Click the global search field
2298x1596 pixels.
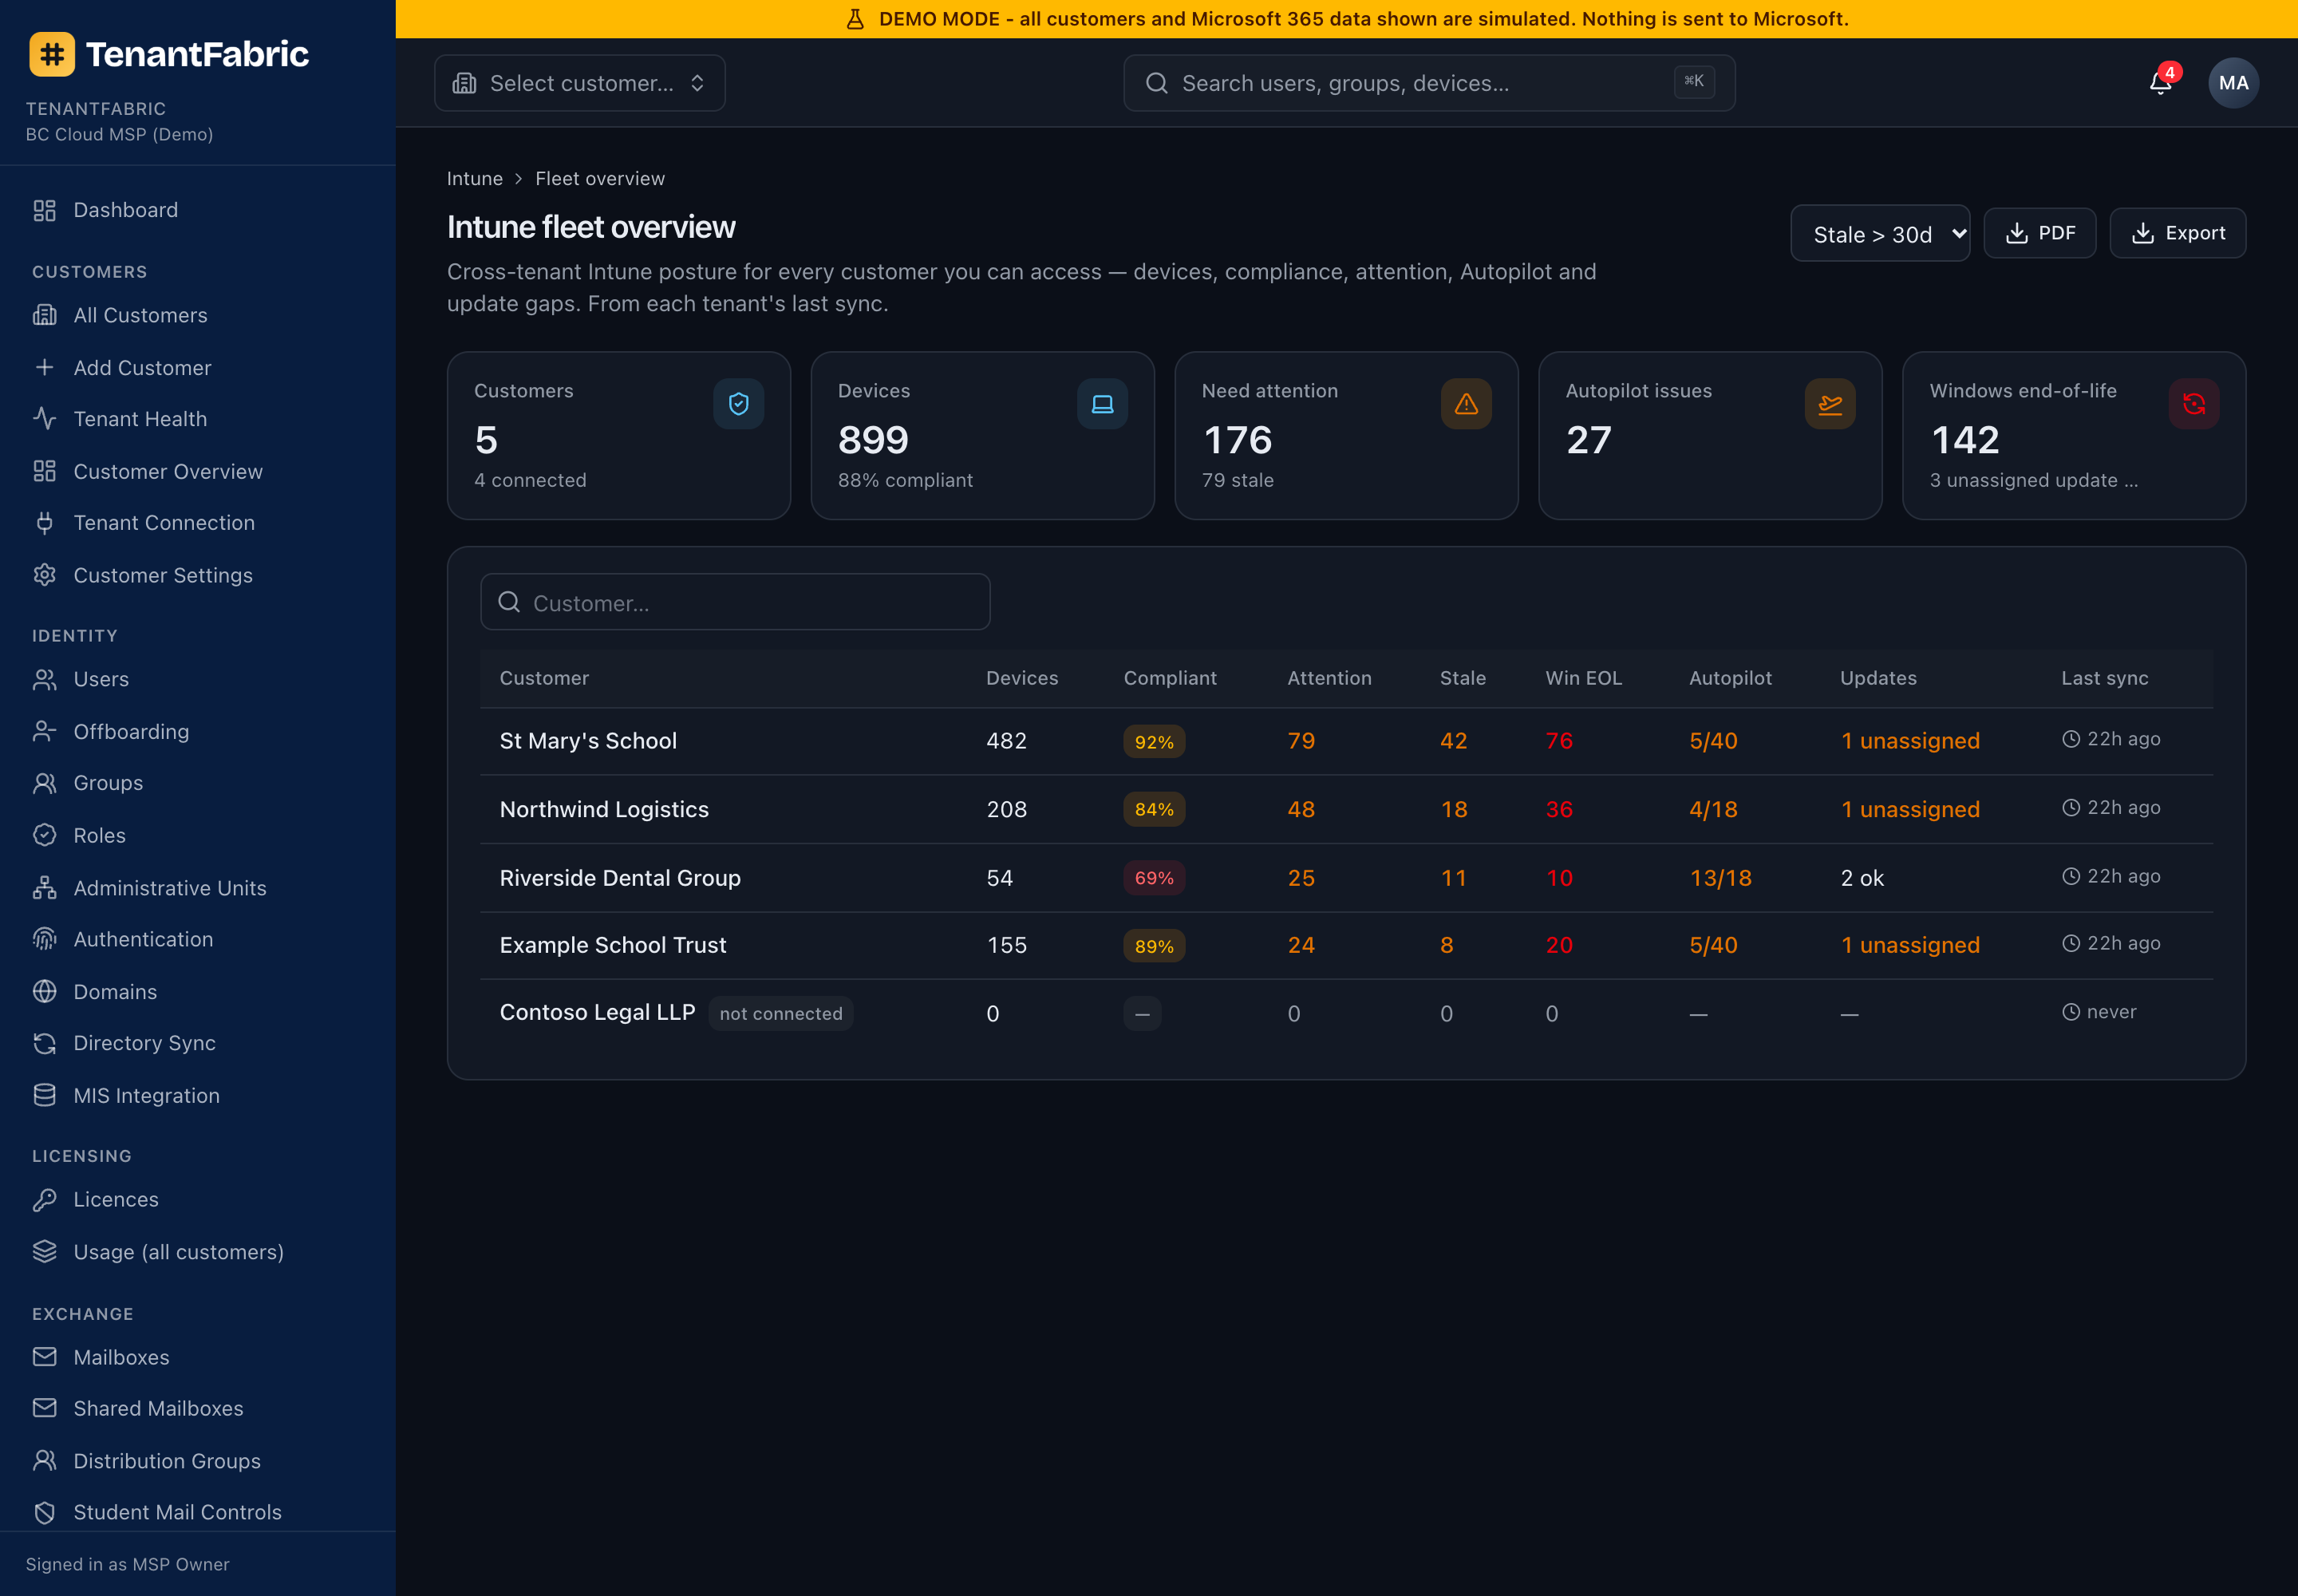coord(1429,83)
